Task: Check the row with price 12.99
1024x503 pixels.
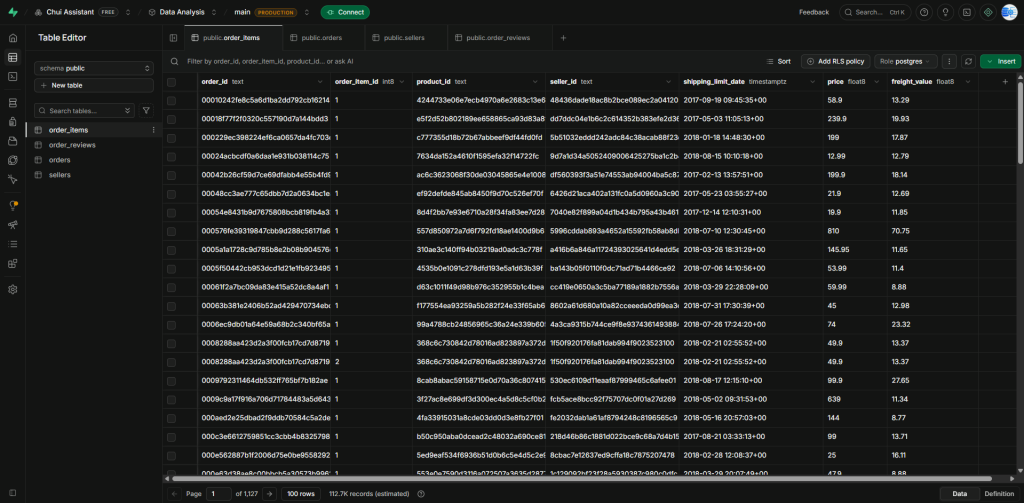Action: pos(171,157)
